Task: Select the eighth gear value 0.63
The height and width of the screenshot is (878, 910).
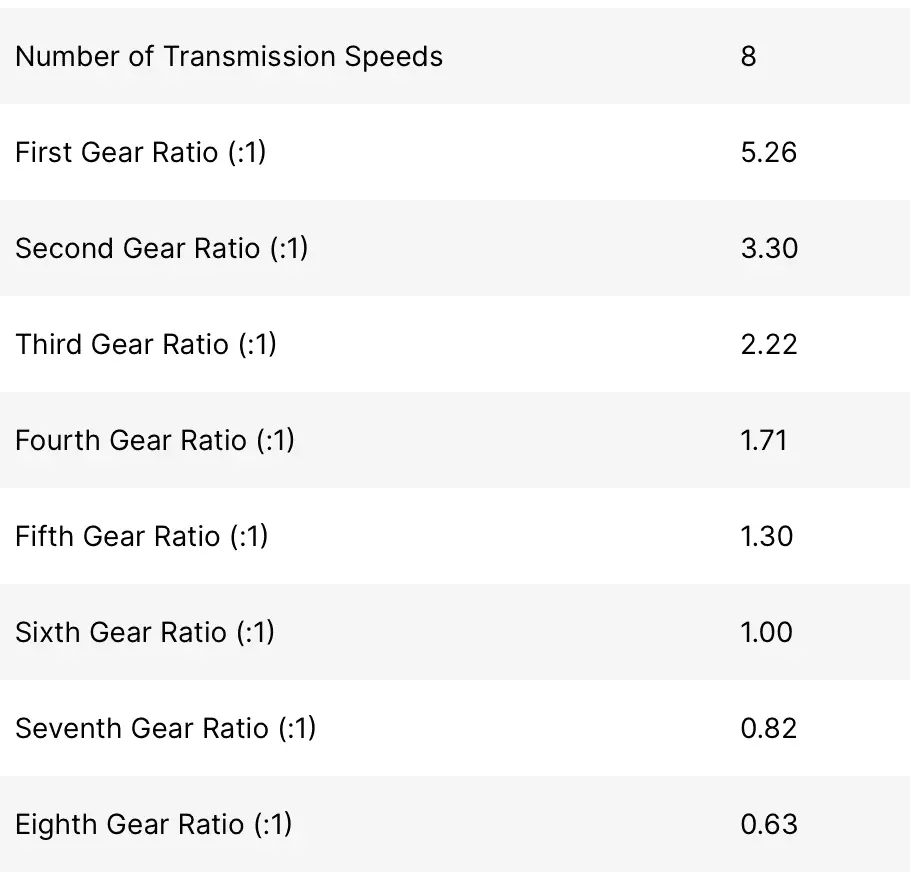Action: (768, 824)
